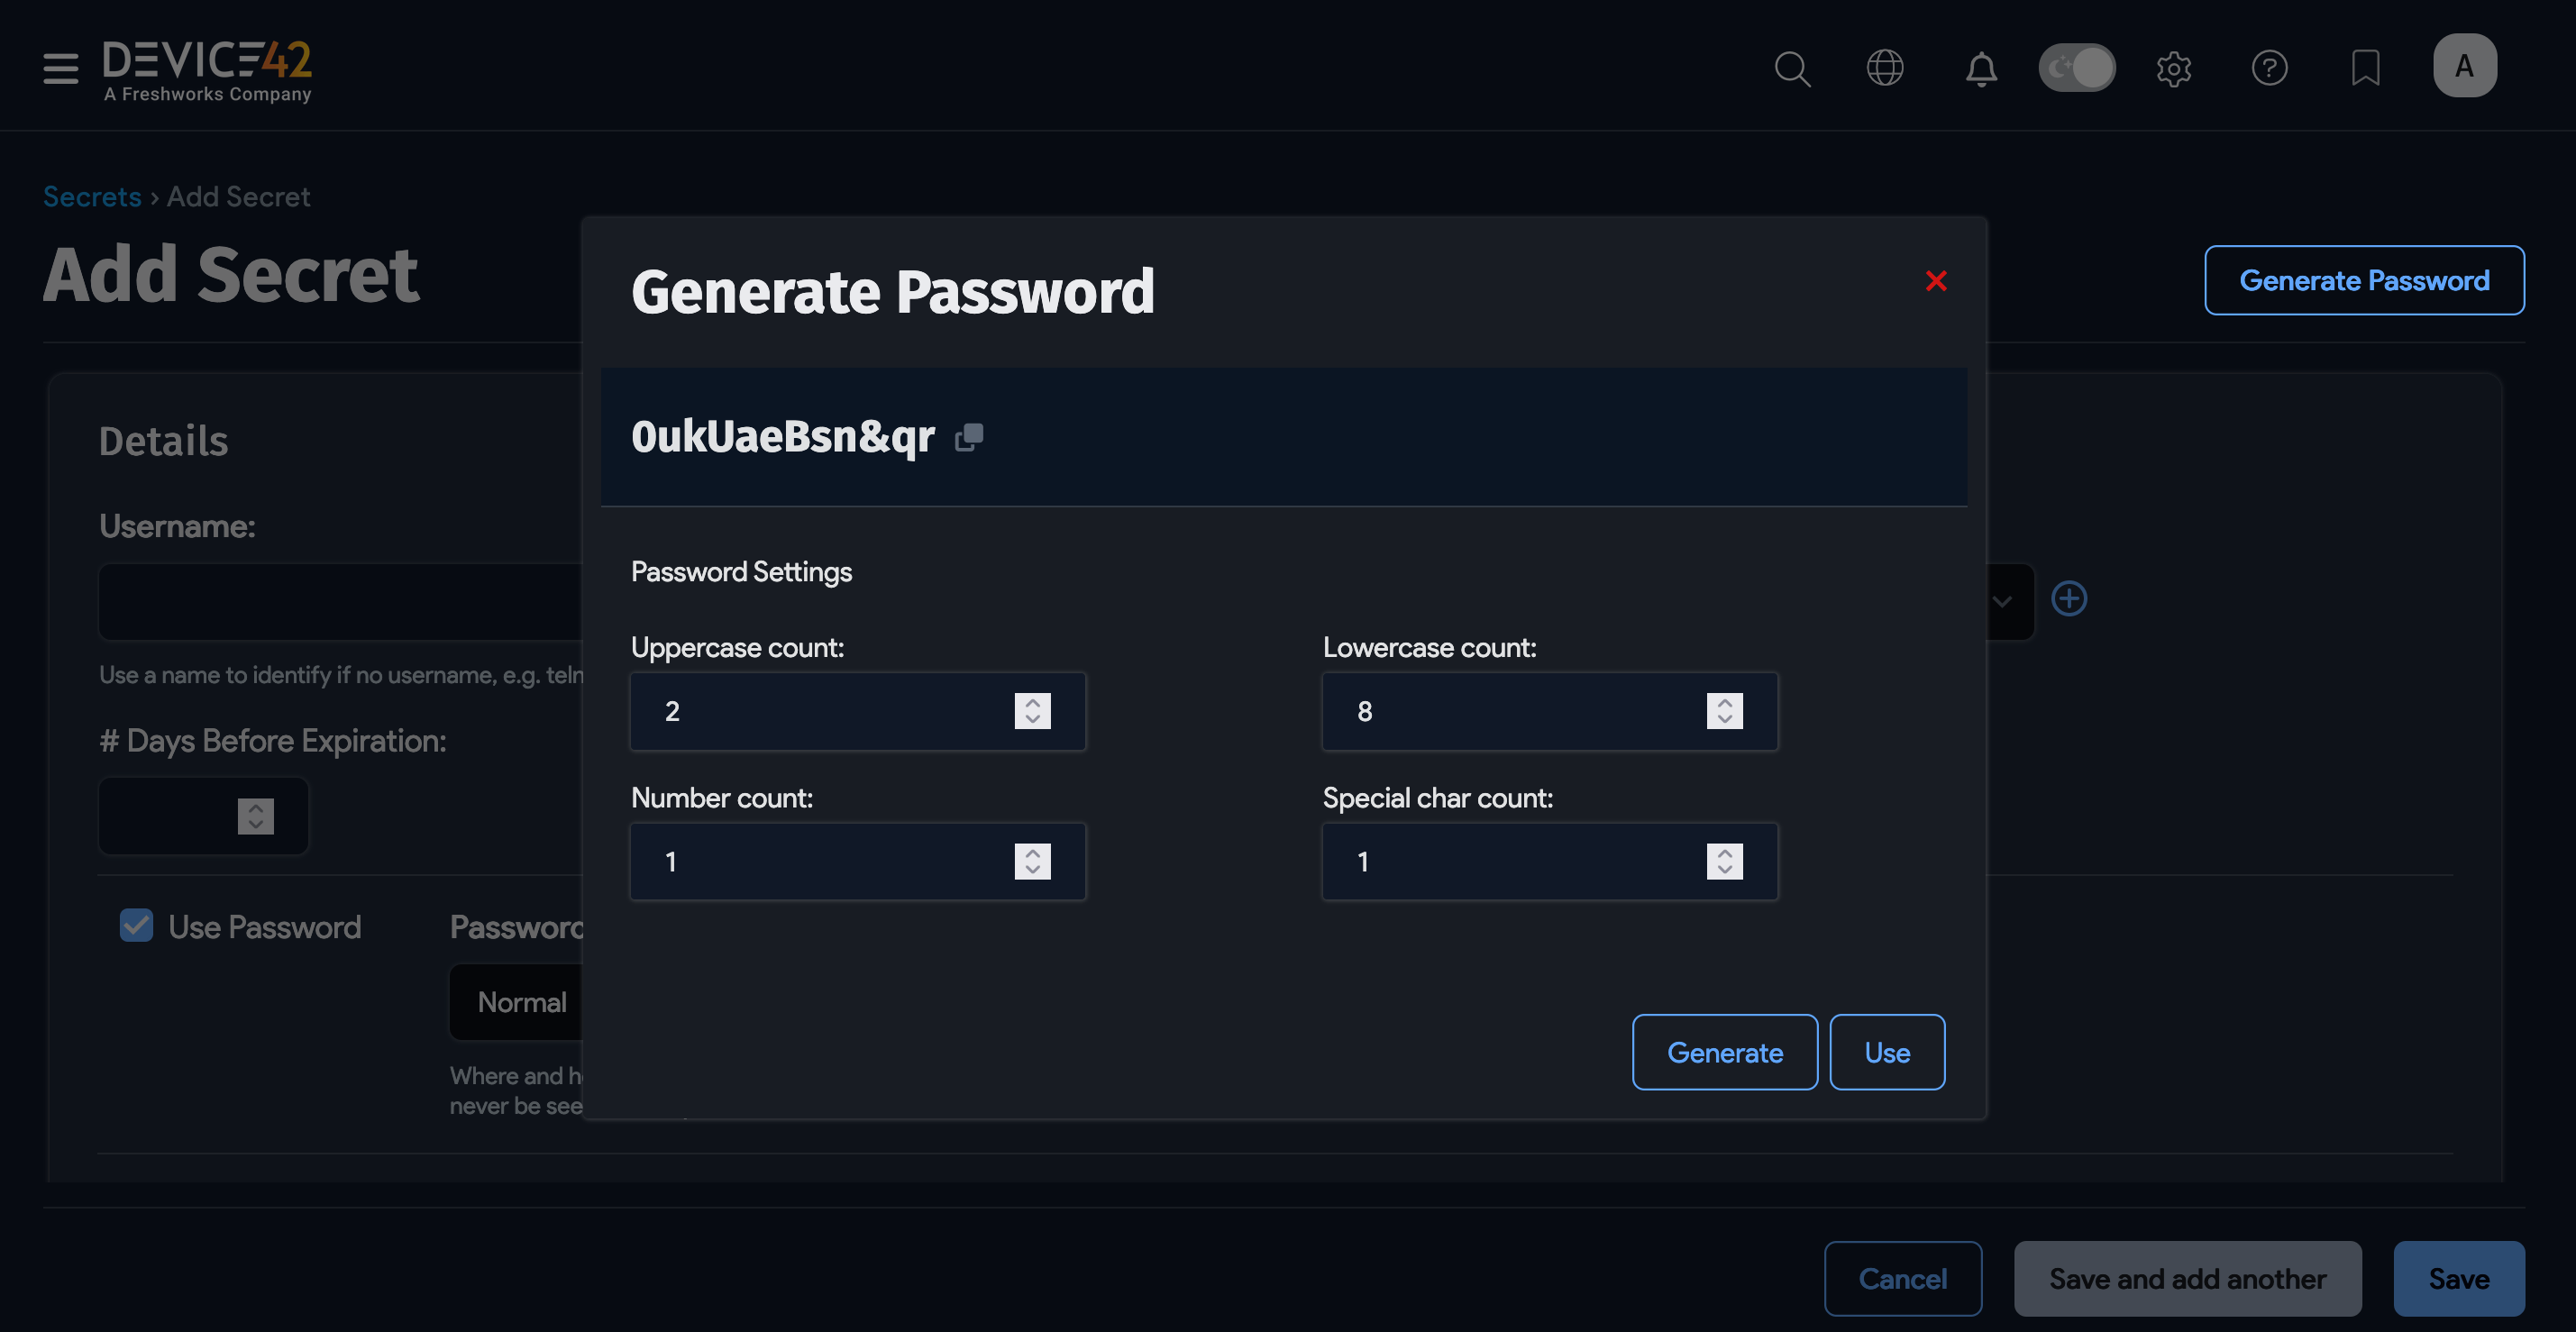
Task: Open notifications via the bell icon
Action: (1980, 68)
